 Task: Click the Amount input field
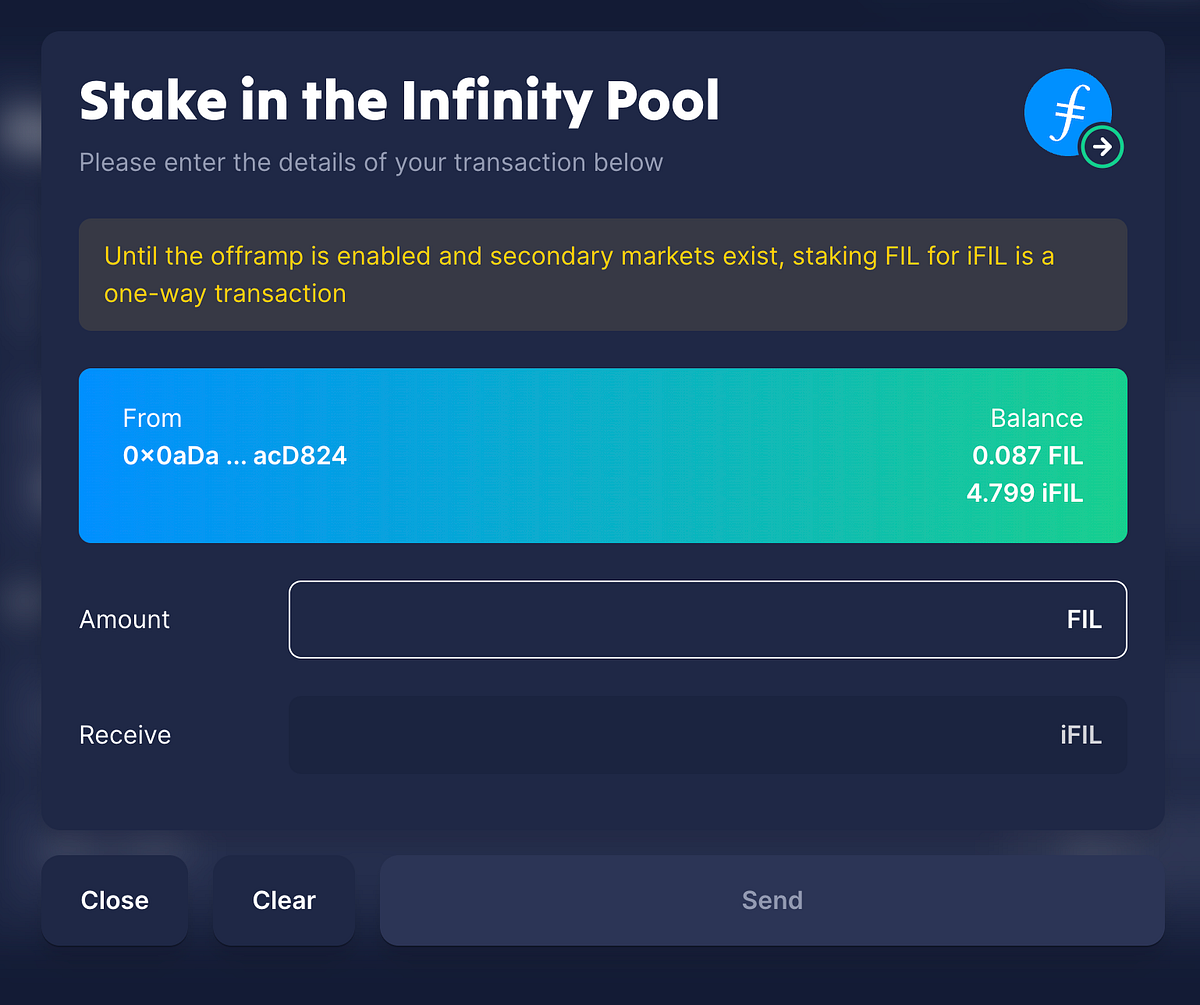pos(708,619)
